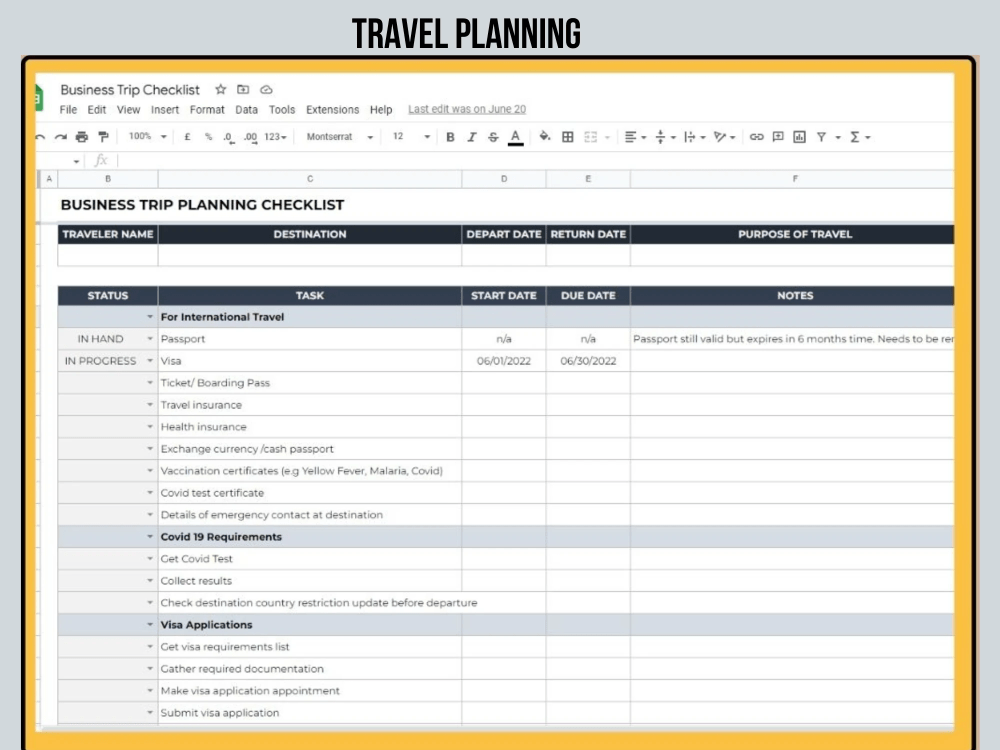Open text color picker
This screenshot has width=1000, height=750.
515,137
